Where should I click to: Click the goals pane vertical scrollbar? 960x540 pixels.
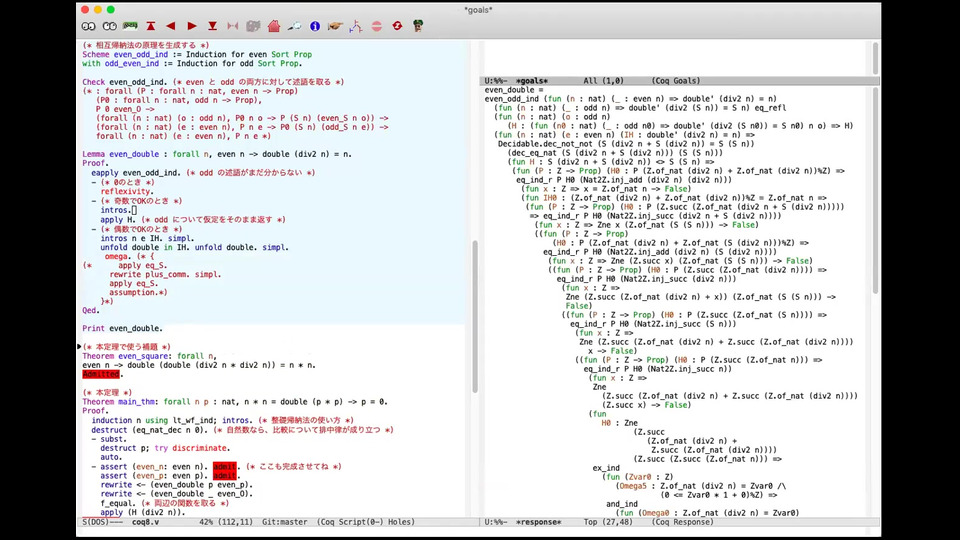(x=876, y=191)
